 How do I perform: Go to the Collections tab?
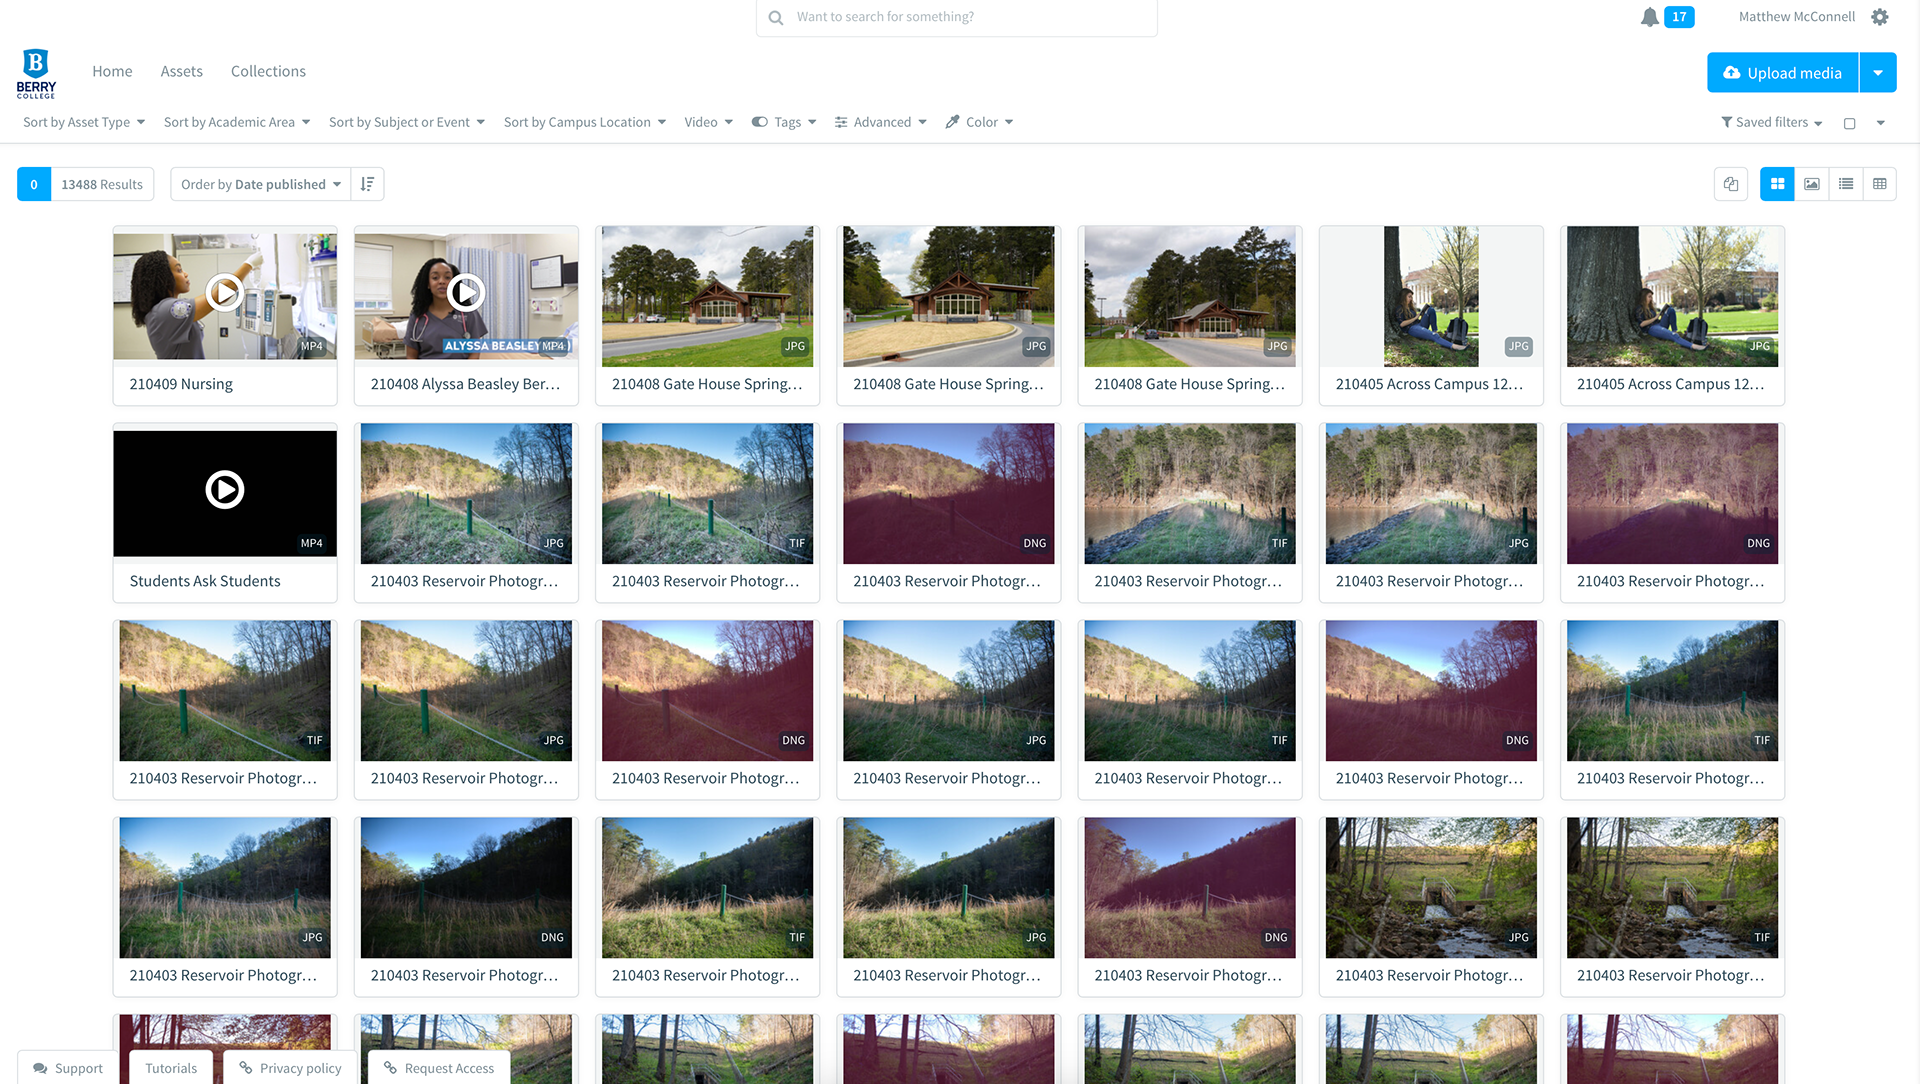(268, 71)
